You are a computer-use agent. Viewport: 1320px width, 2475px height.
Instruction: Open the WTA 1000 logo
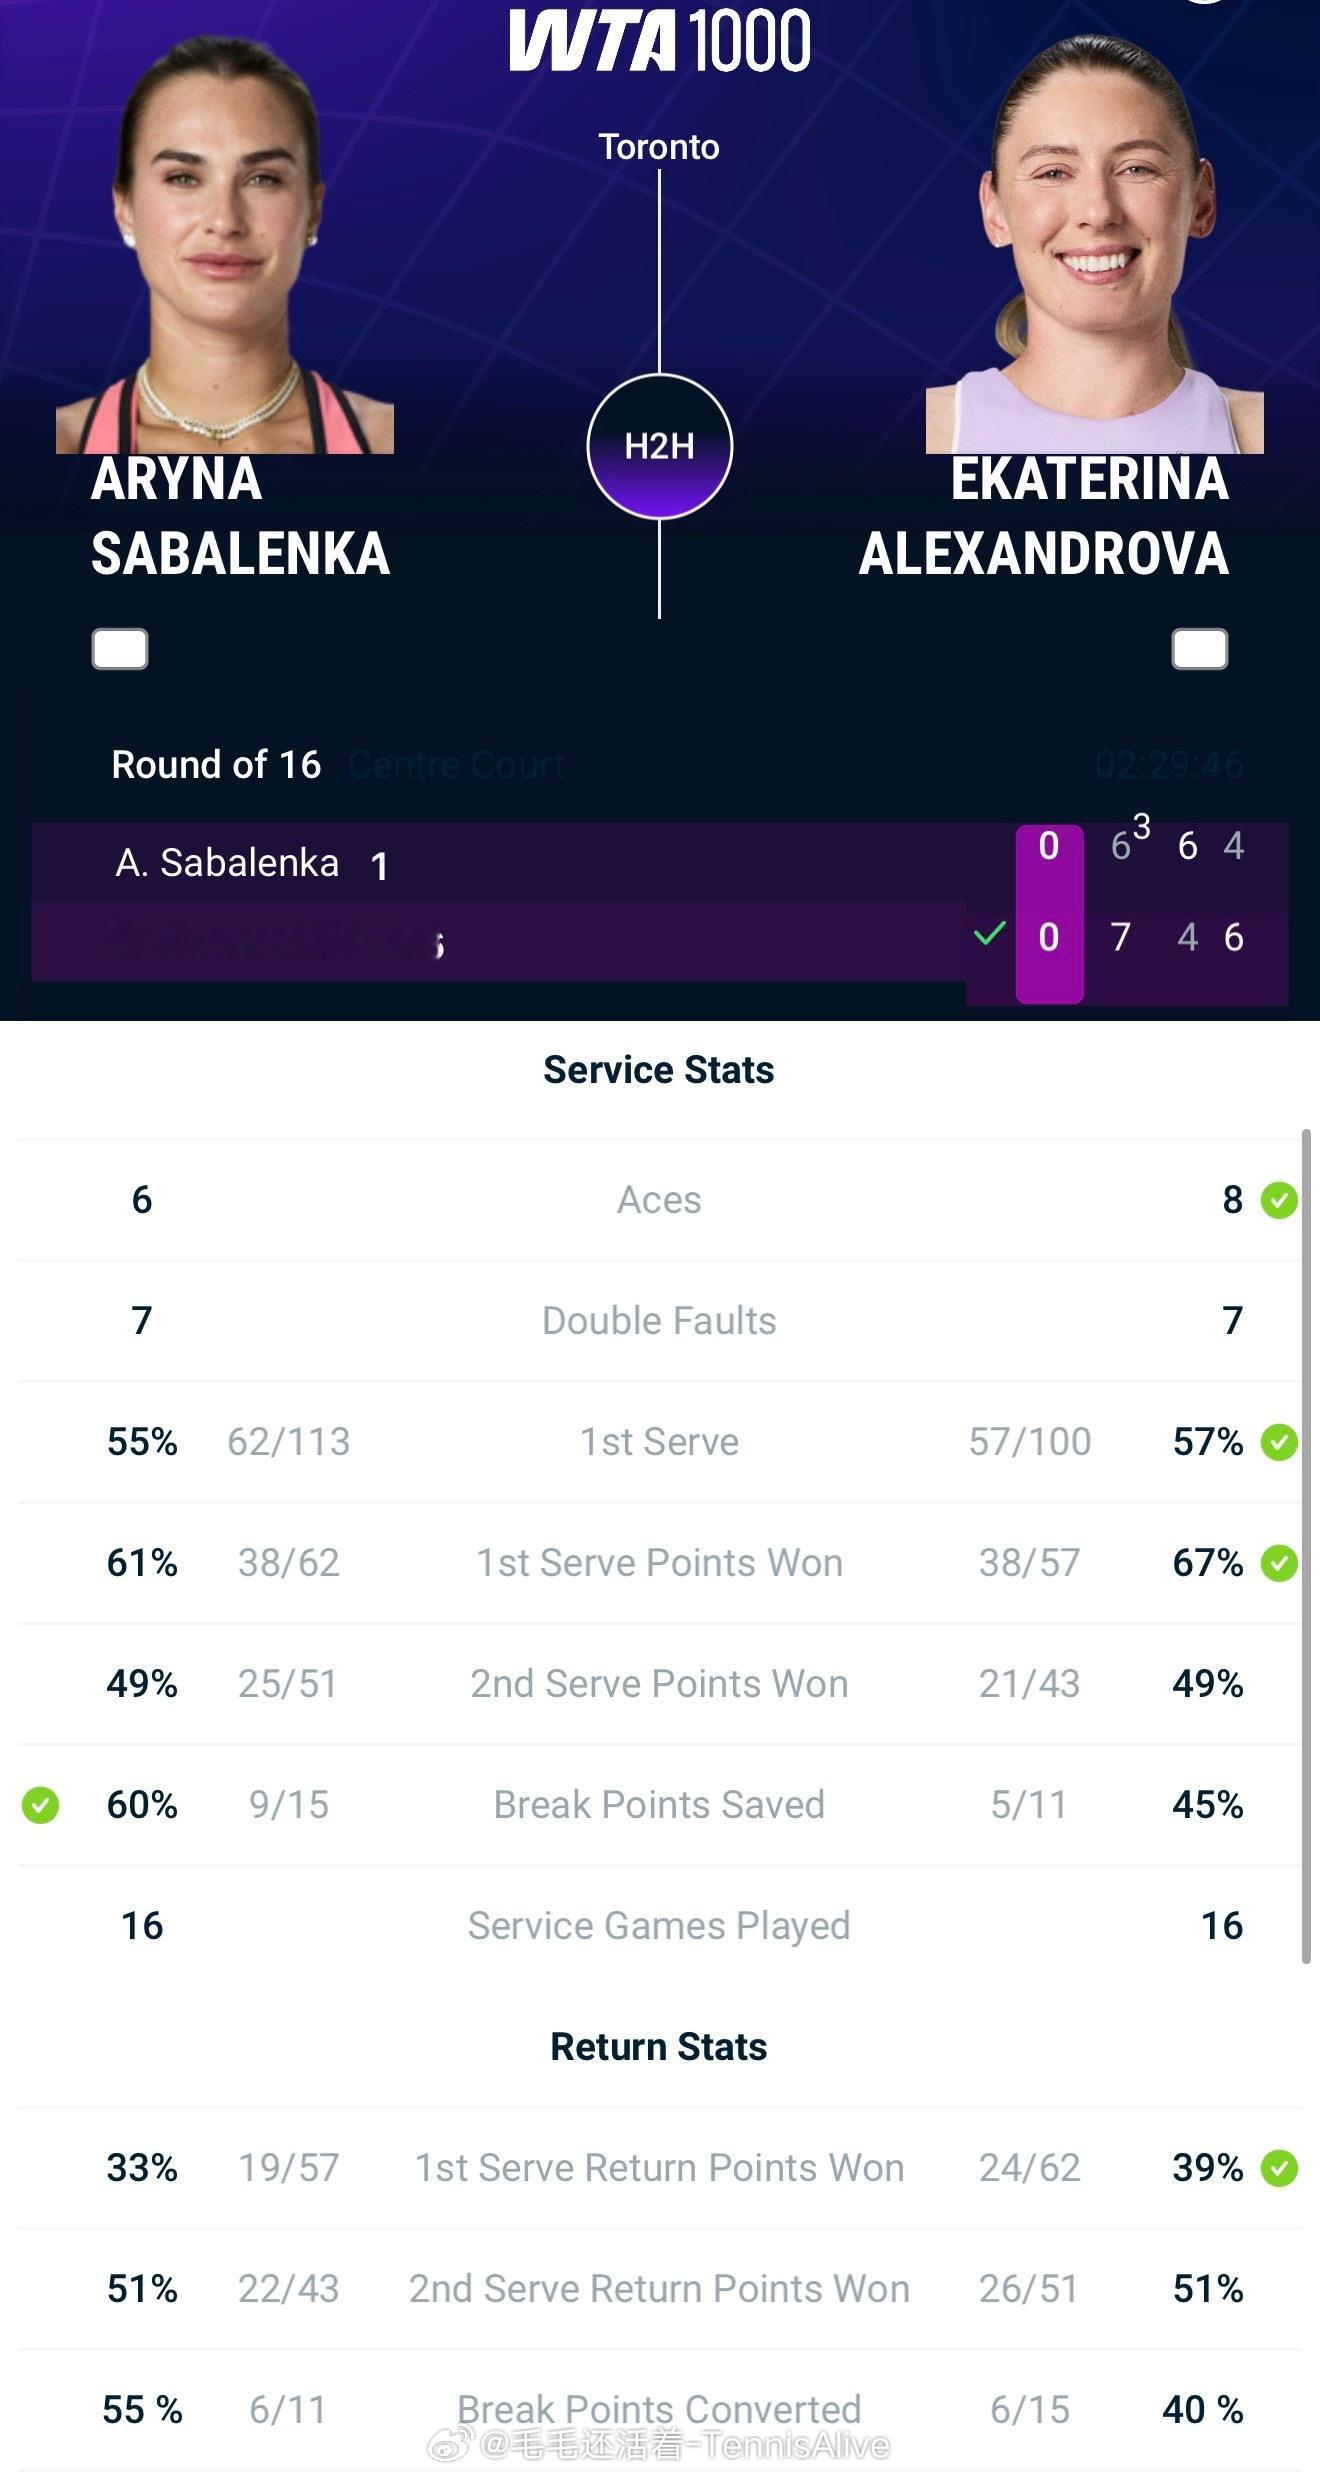click(x=660, y=40)
